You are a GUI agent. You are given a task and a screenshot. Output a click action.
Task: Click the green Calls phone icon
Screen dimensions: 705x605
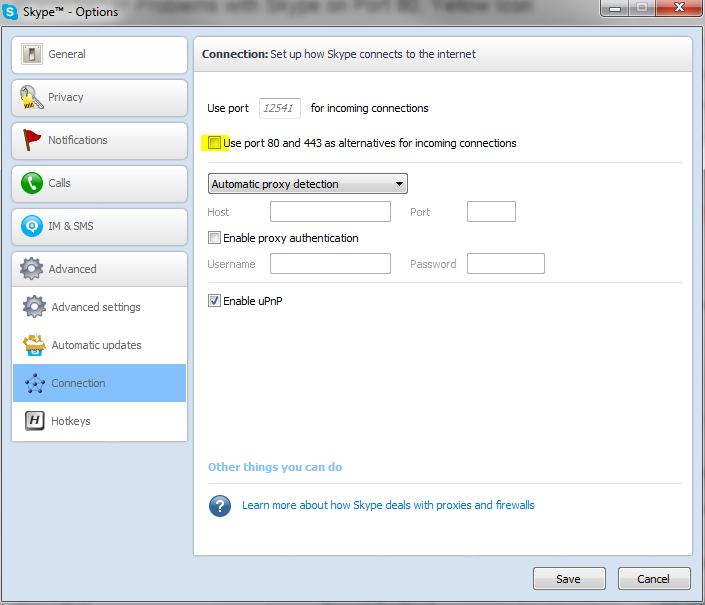(x=32, y=183)
